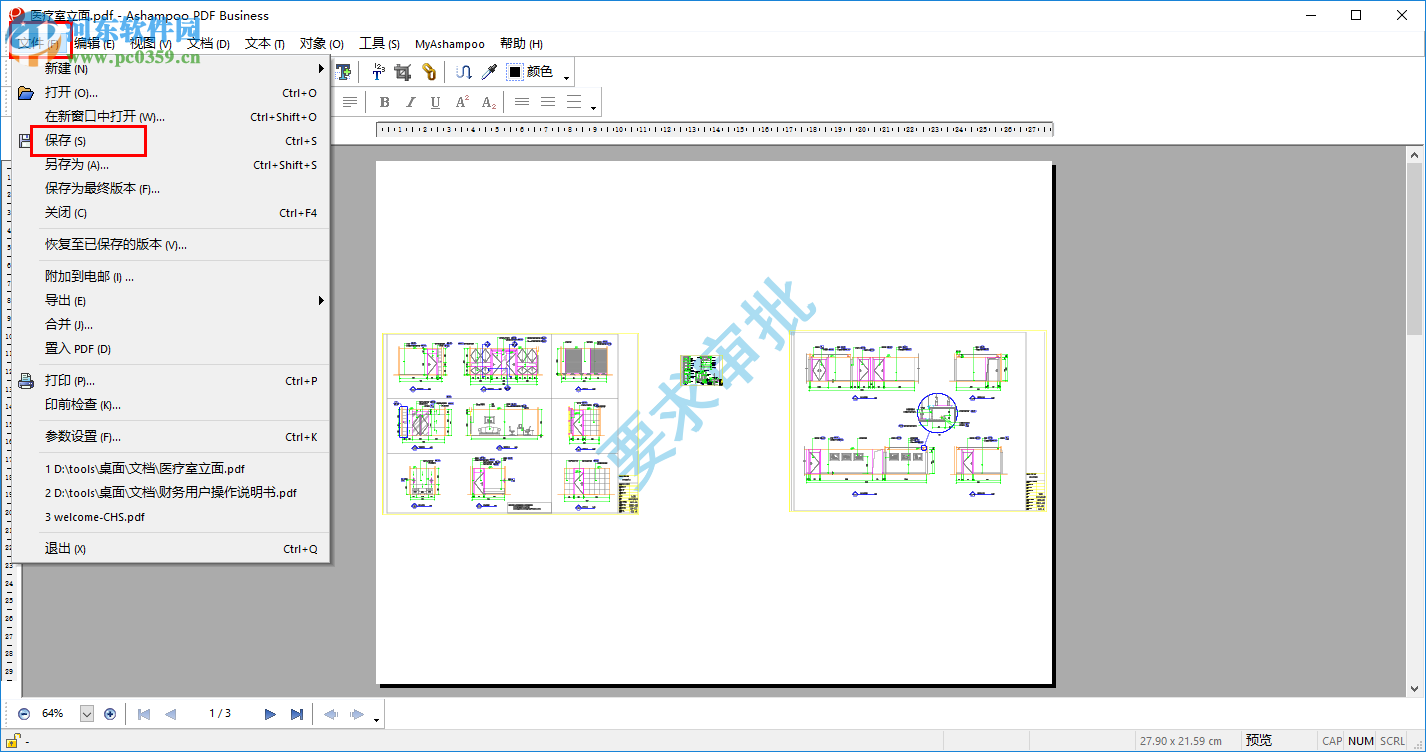
Task: Toggle underline text formatting
Action: coord(435,102)
